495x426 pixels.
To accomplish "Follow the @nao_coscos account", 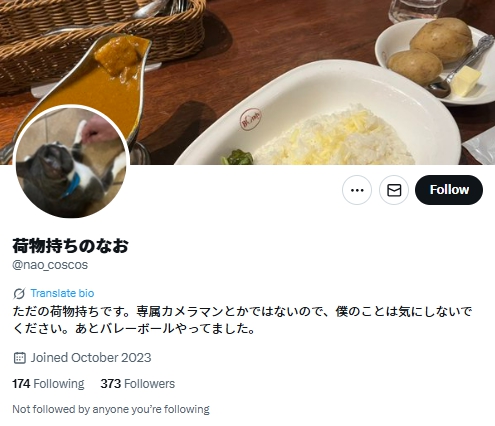I will pos(449,190).
